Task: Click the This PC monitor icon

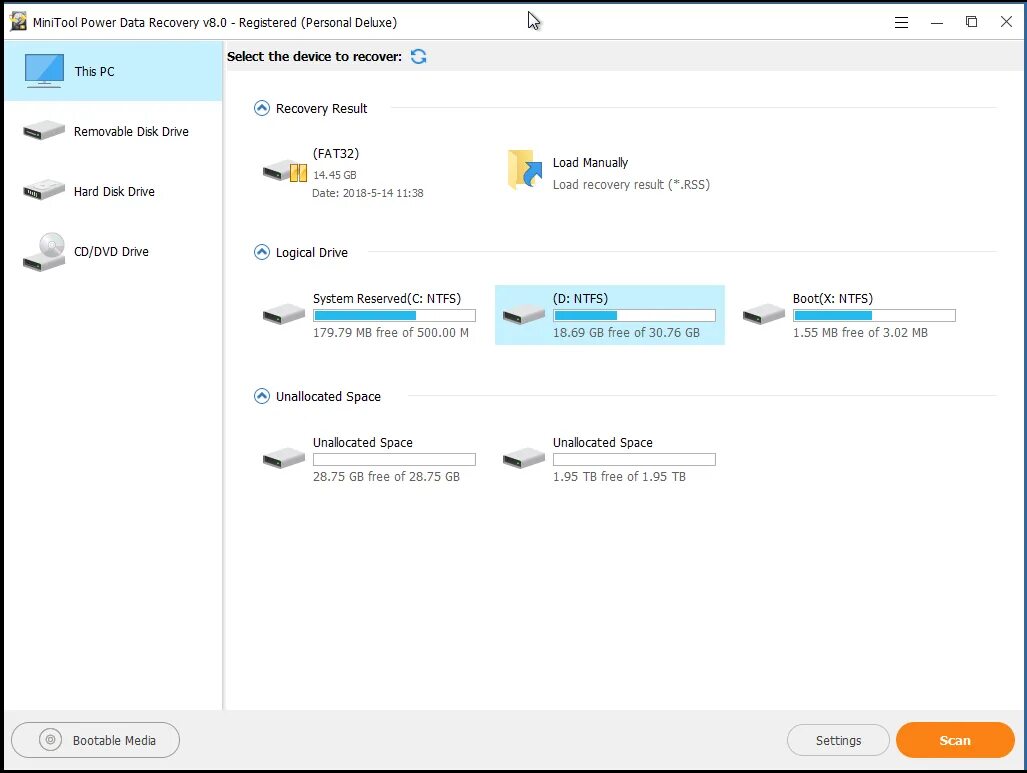Action: pos(44,71)
